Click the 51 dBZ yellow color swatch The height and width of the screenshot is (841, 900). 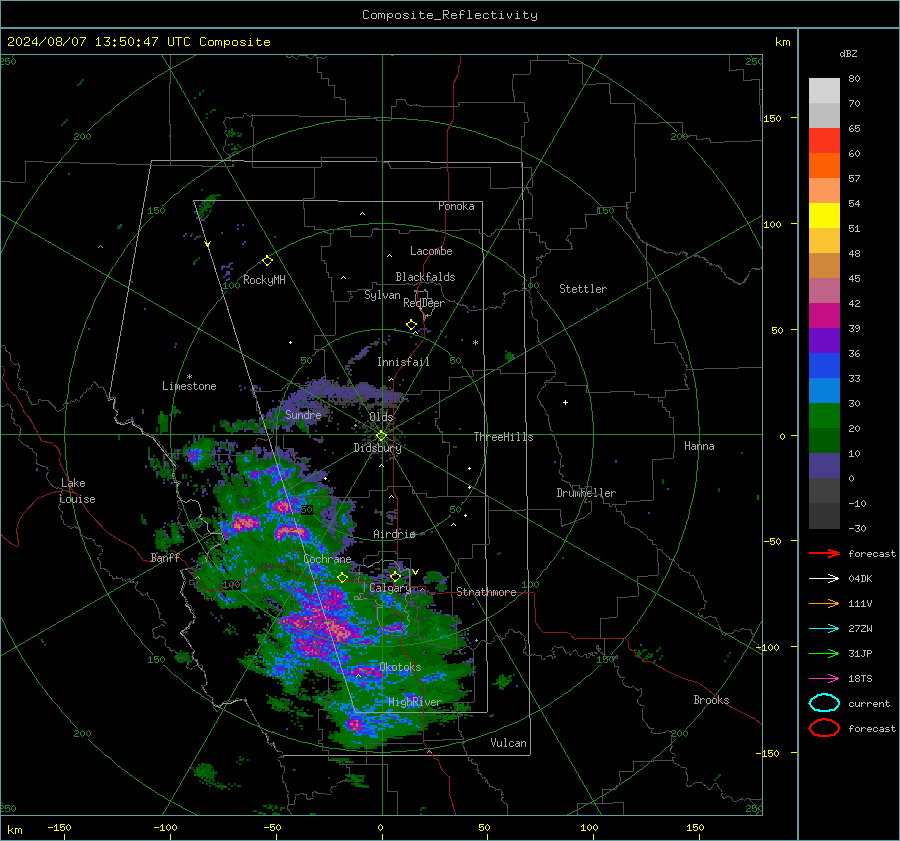tap(824, 216)
